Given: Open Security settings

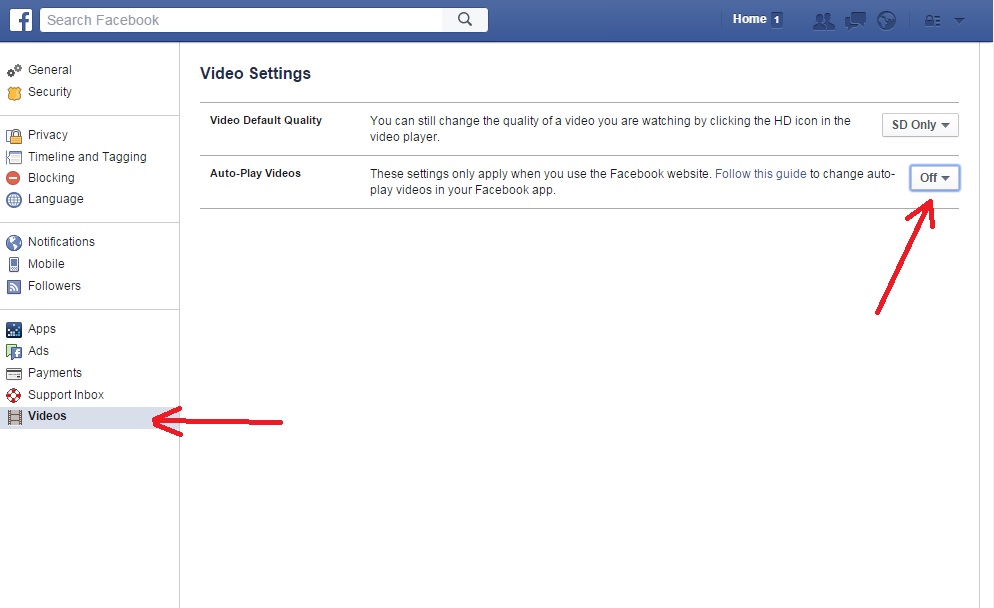Looking at the screenshot, I should click(x=49, y=92).
